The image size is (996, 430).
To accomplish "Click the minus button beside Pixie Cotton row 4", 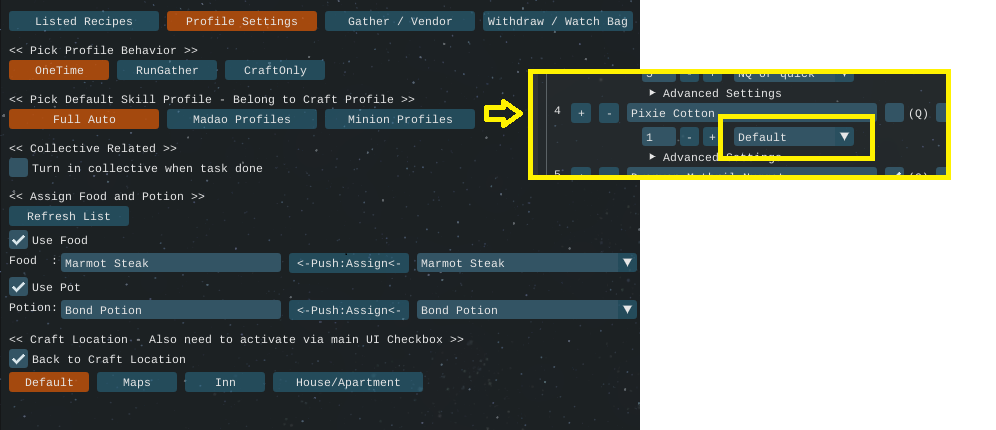I will pos(608,113).
